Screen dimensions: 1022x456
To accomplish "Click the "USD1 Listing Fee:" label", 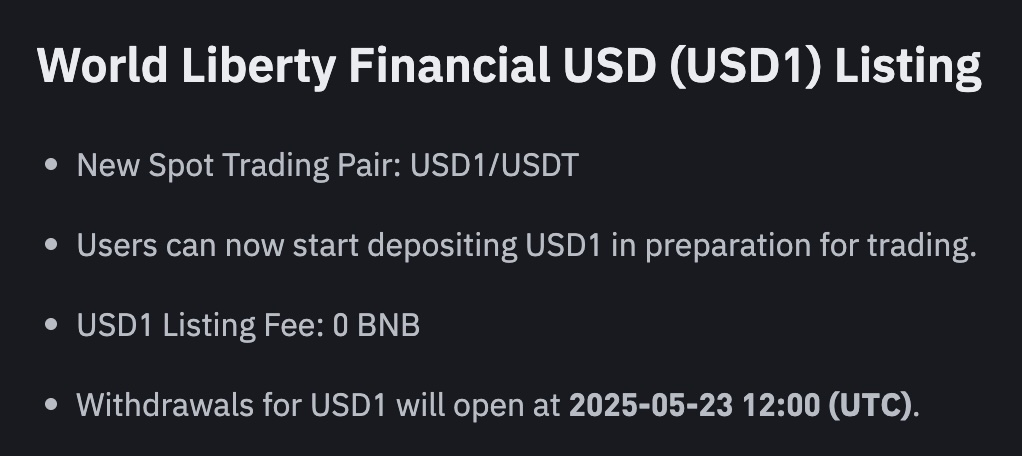I will 200,326.
